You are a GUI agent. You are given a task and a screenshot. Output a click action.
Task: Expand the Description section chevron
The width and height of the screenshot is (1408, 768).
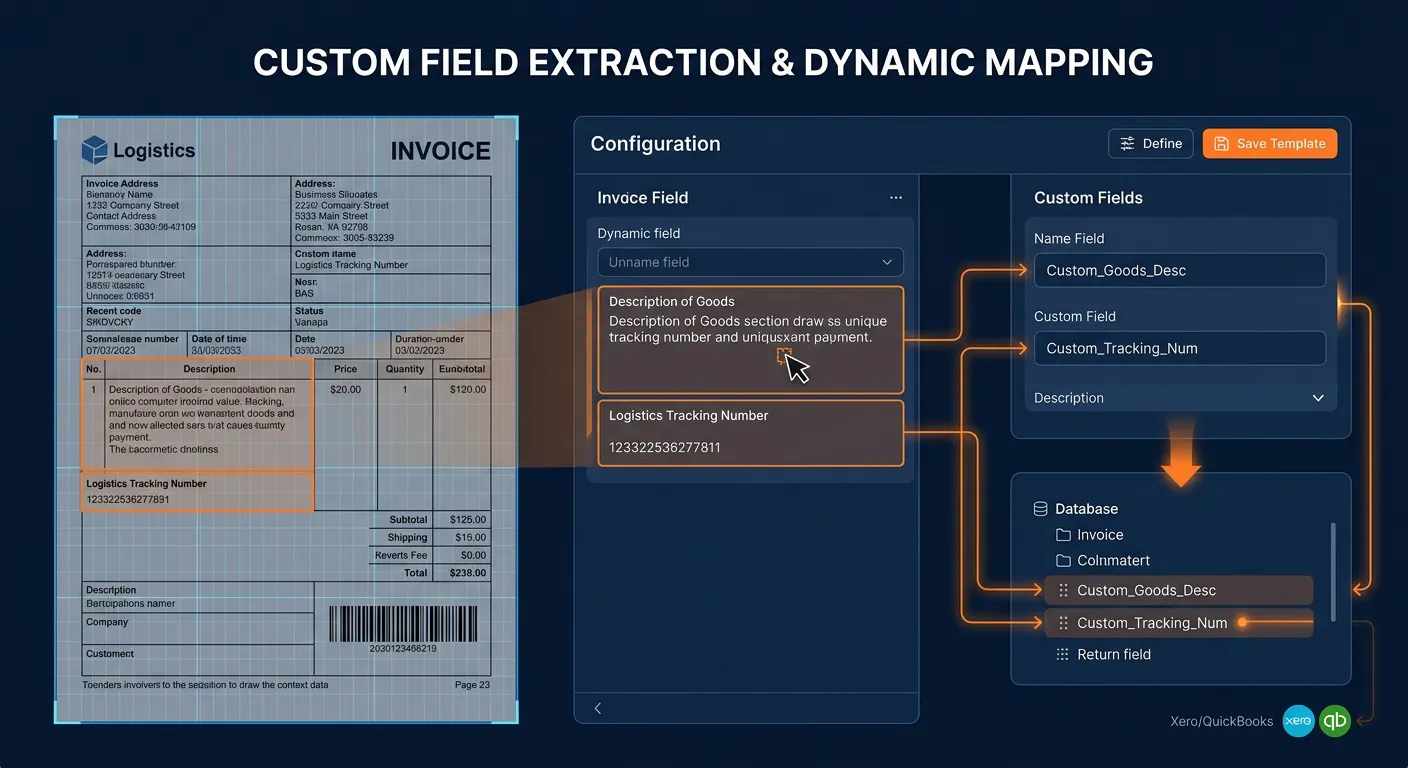pyautogui.click(x=1317, y=398)
